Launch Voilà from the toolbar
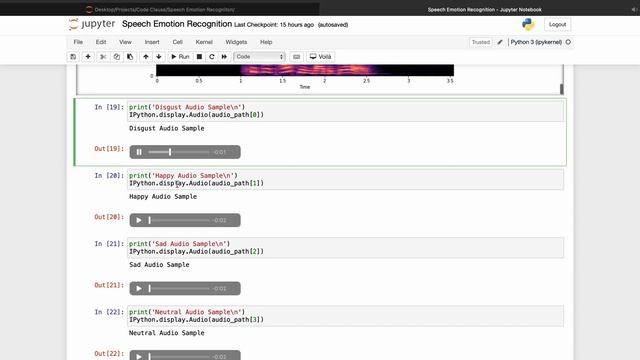 click(x=321, y=57)
